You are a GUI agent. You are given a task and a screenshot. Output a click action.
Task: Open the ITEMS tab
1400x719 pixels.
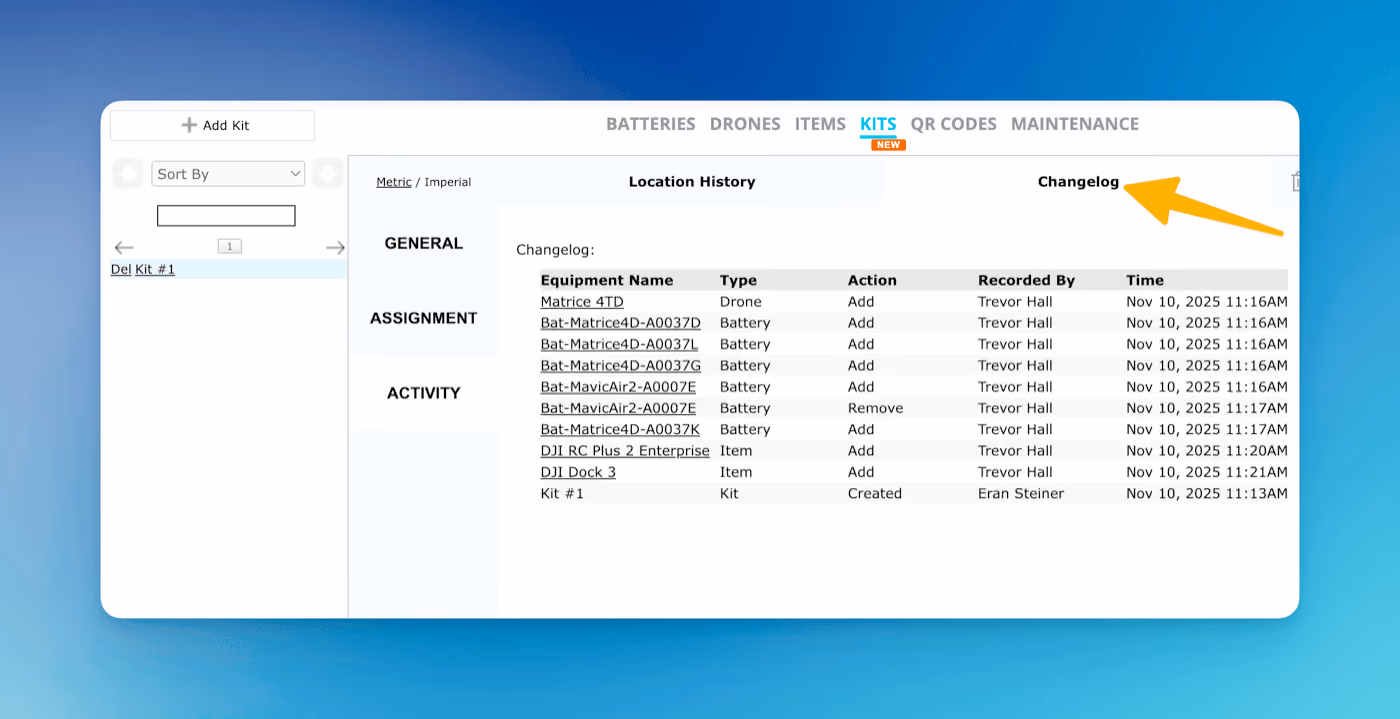[820, 124]
